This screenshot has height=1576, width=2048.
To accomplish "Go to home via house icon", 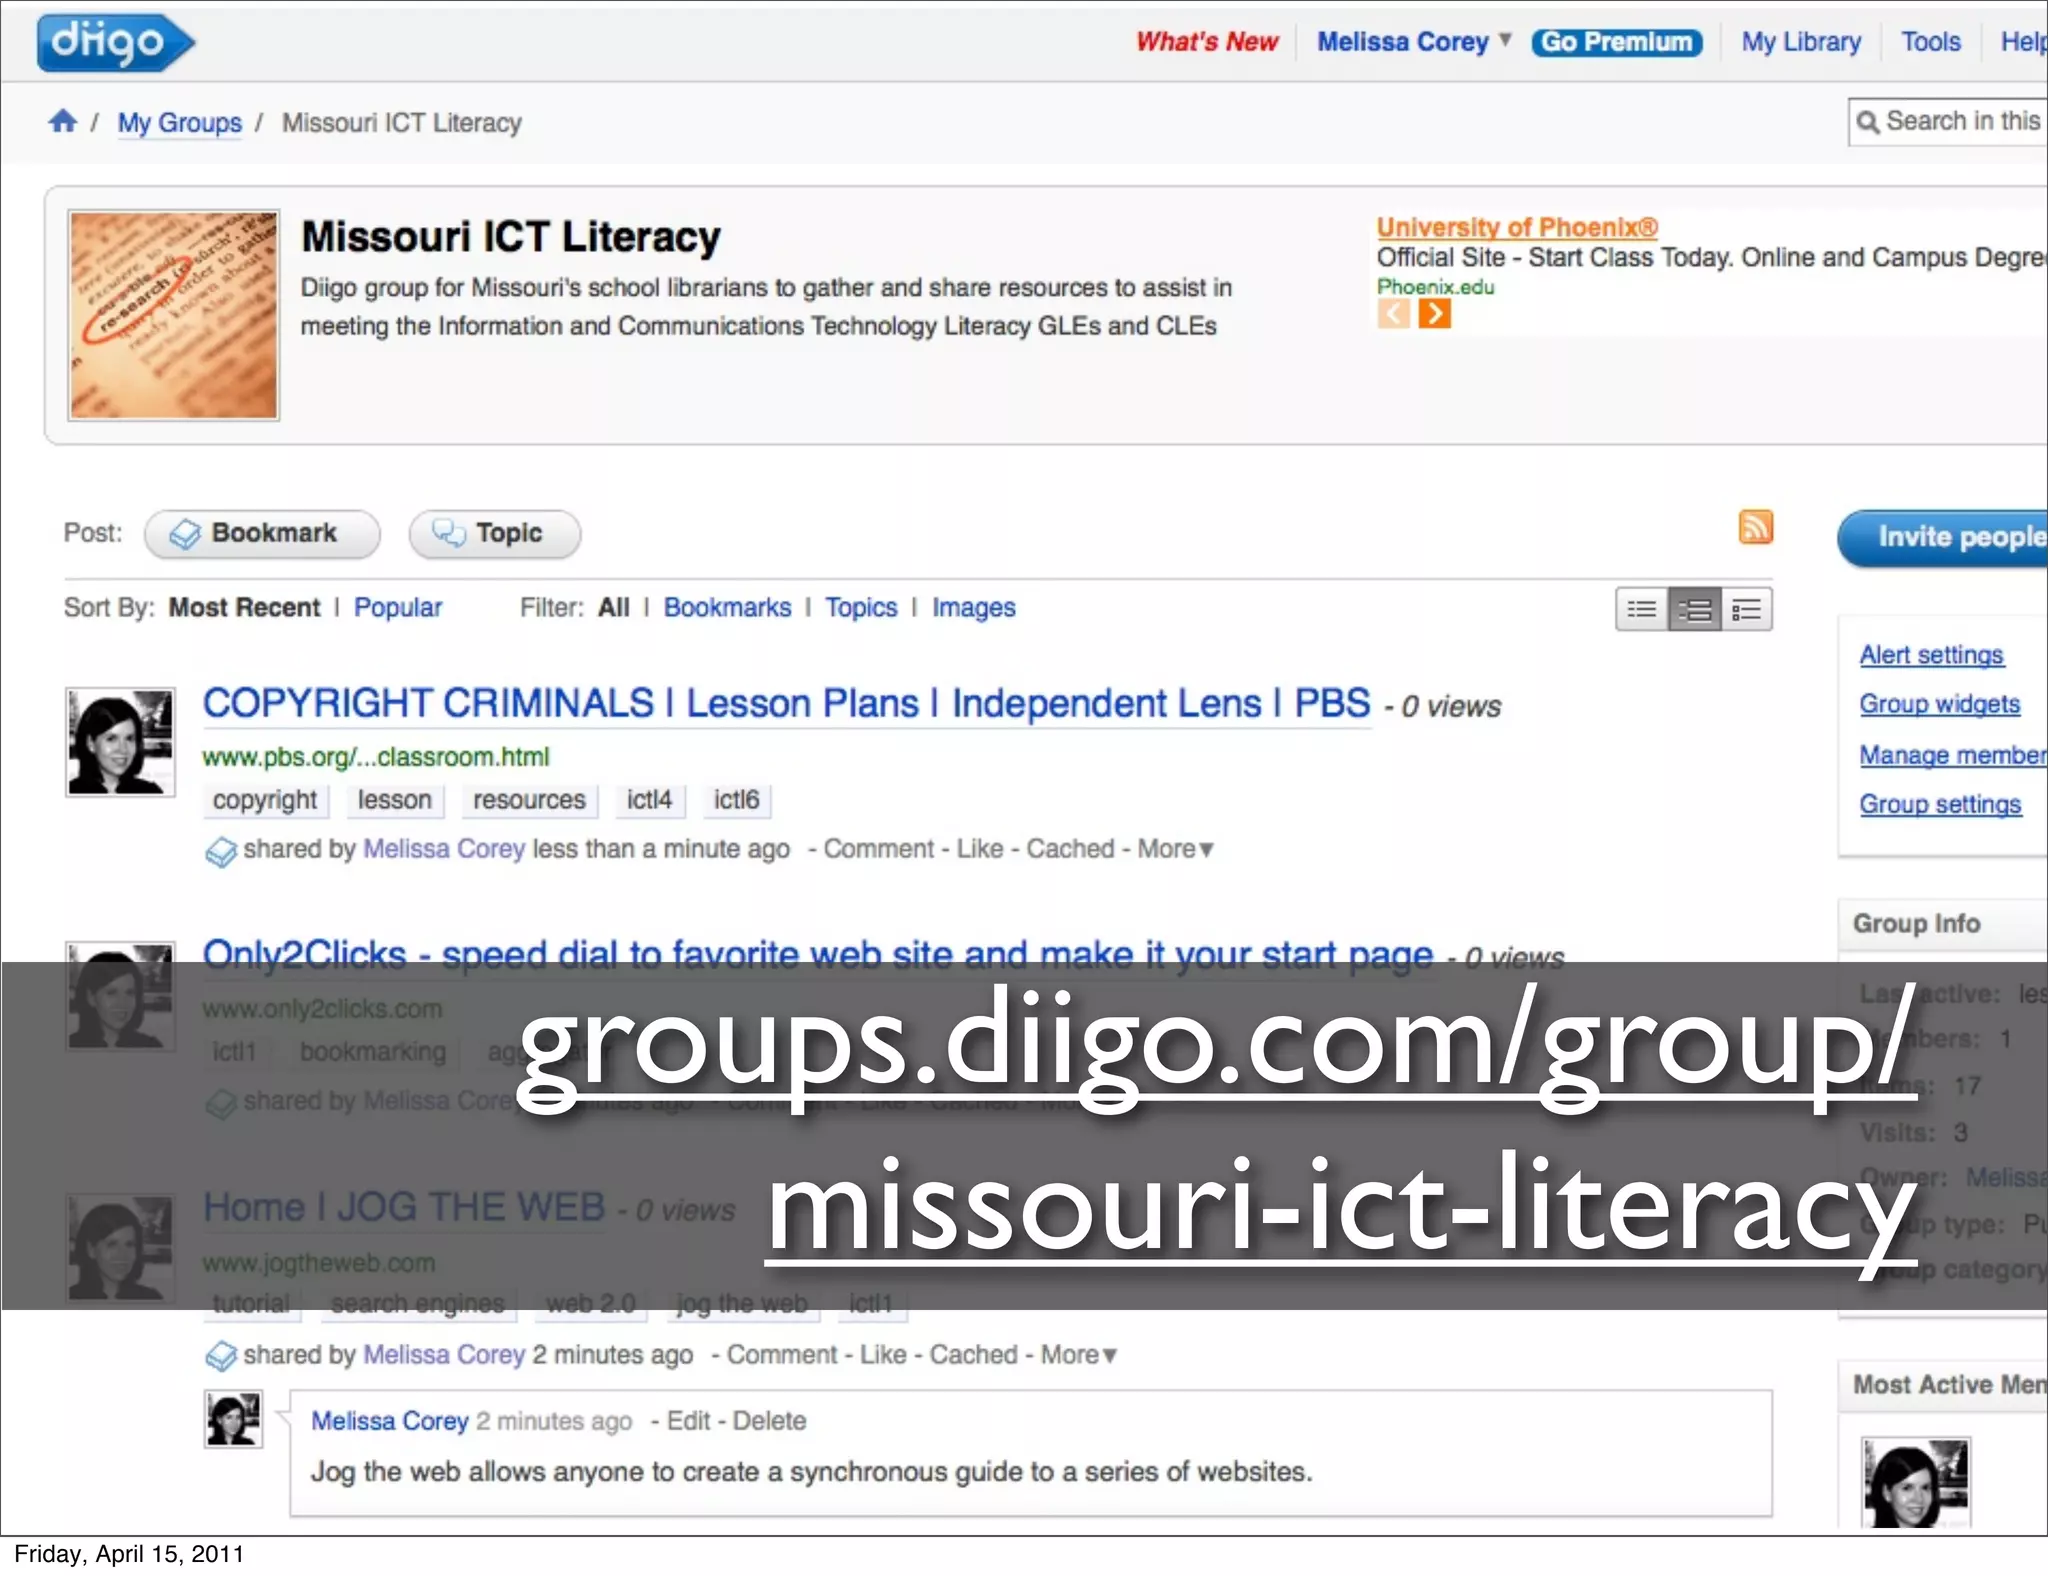I will (x=62, y=121).
